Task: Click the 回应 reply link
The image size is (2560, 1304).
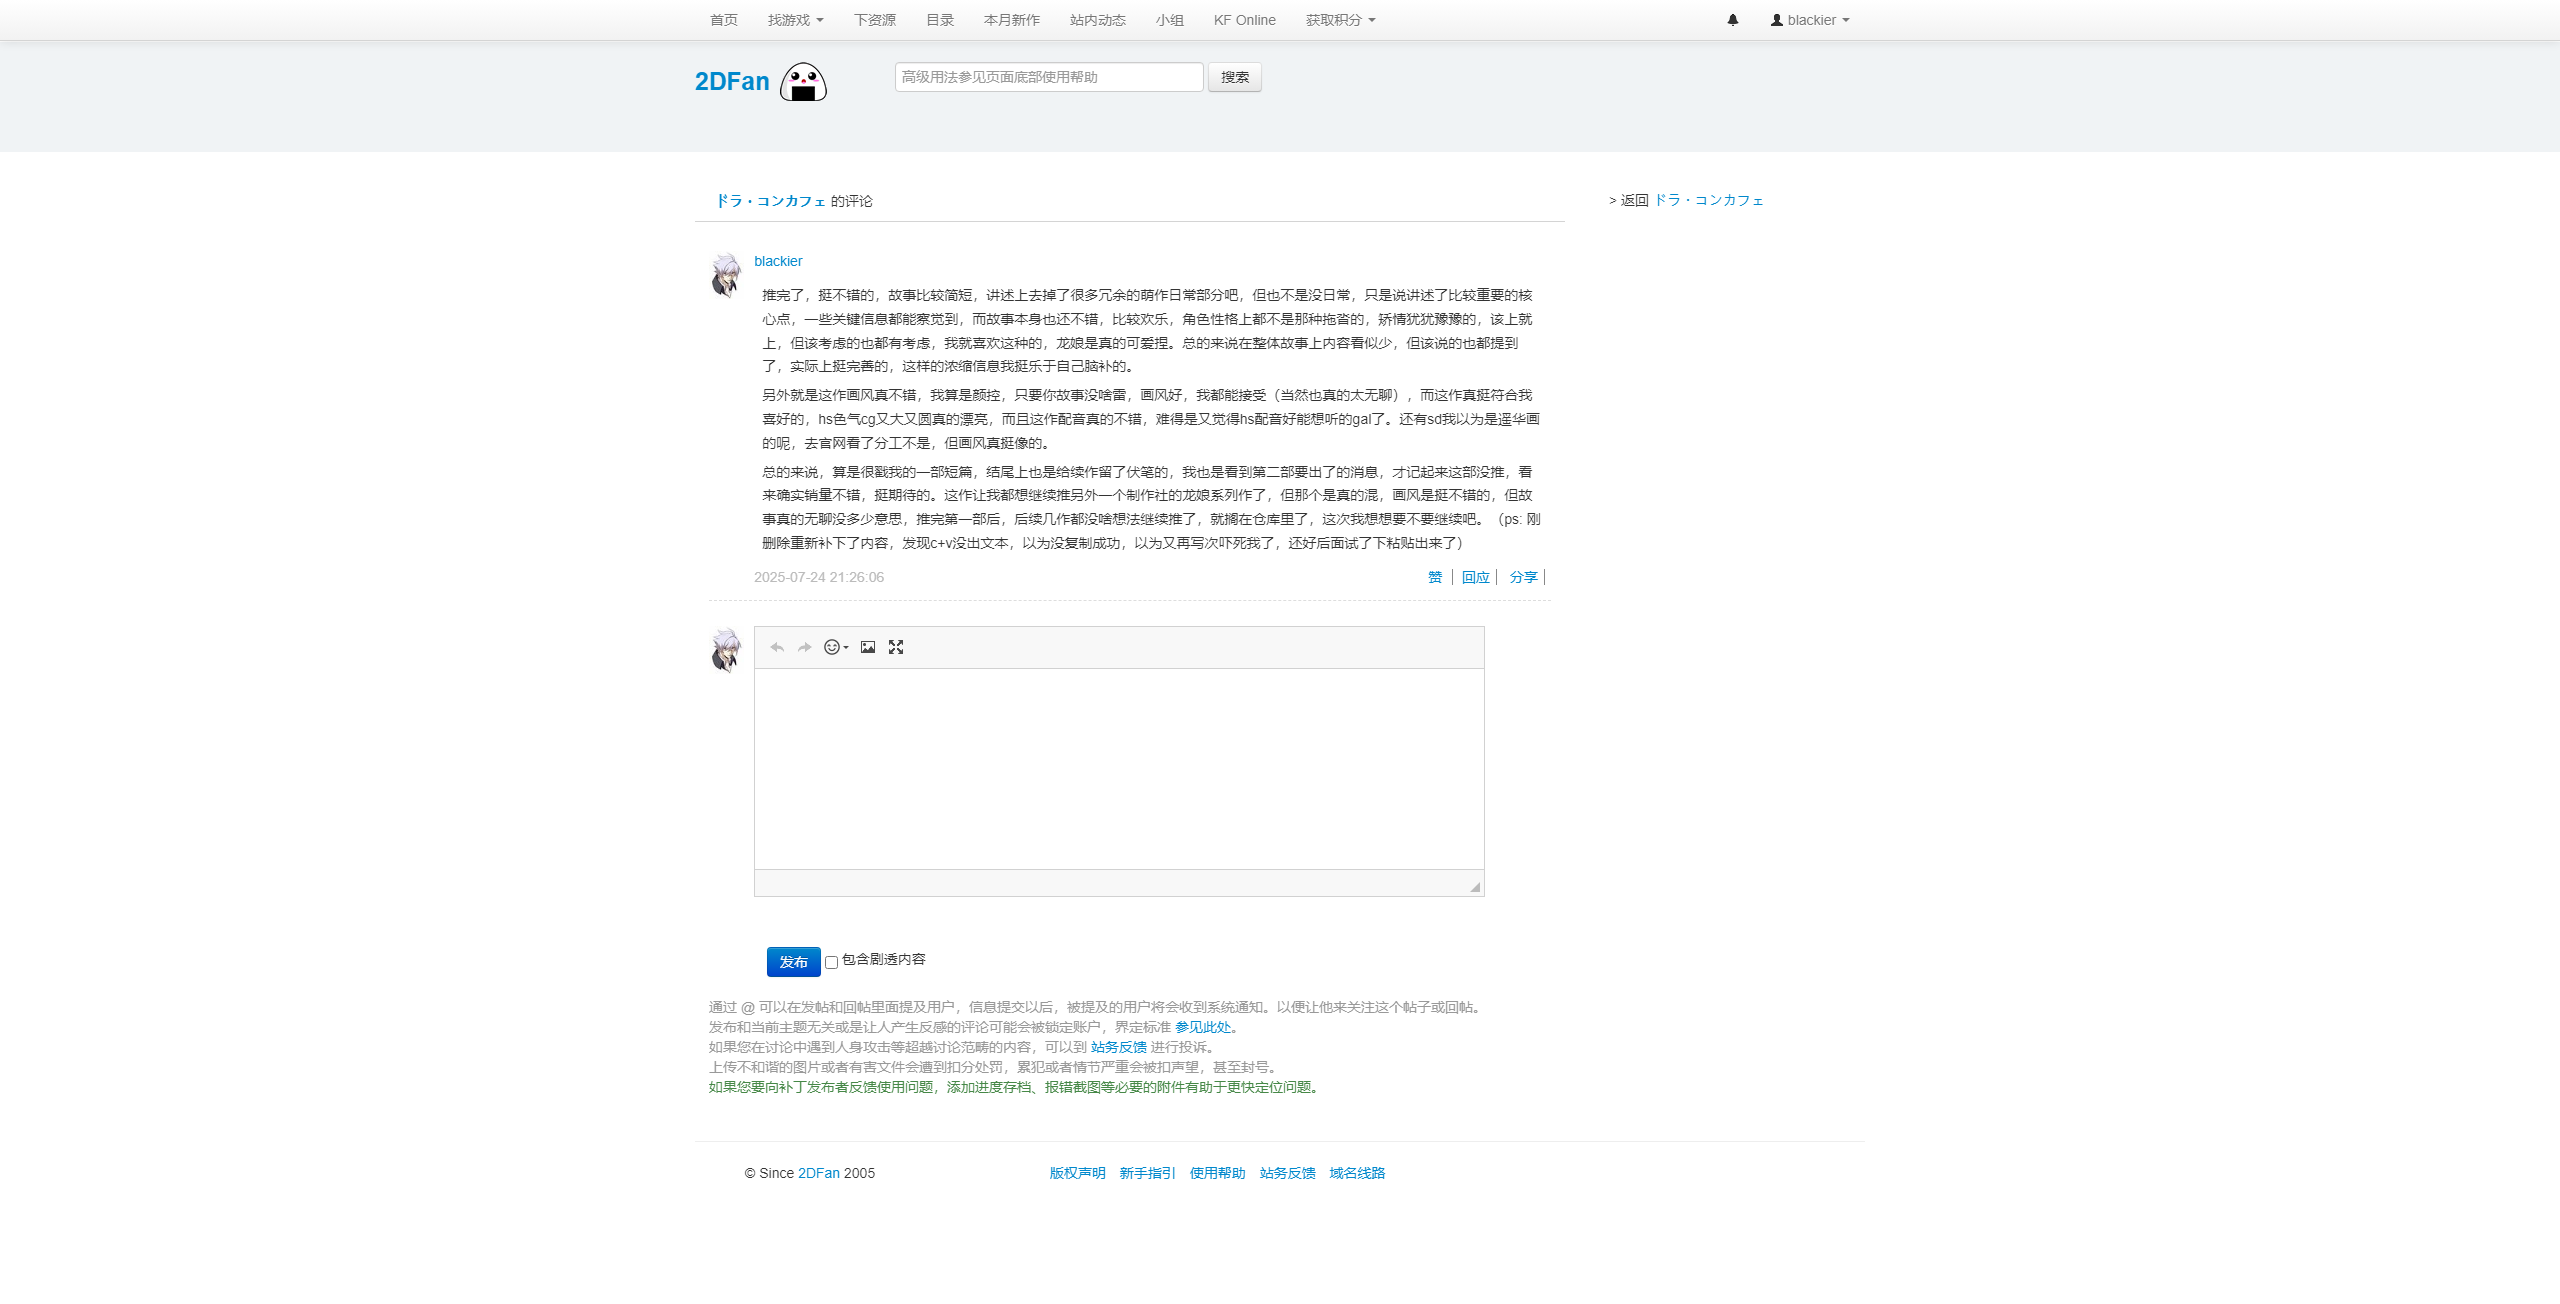Action: (1475, 577)
